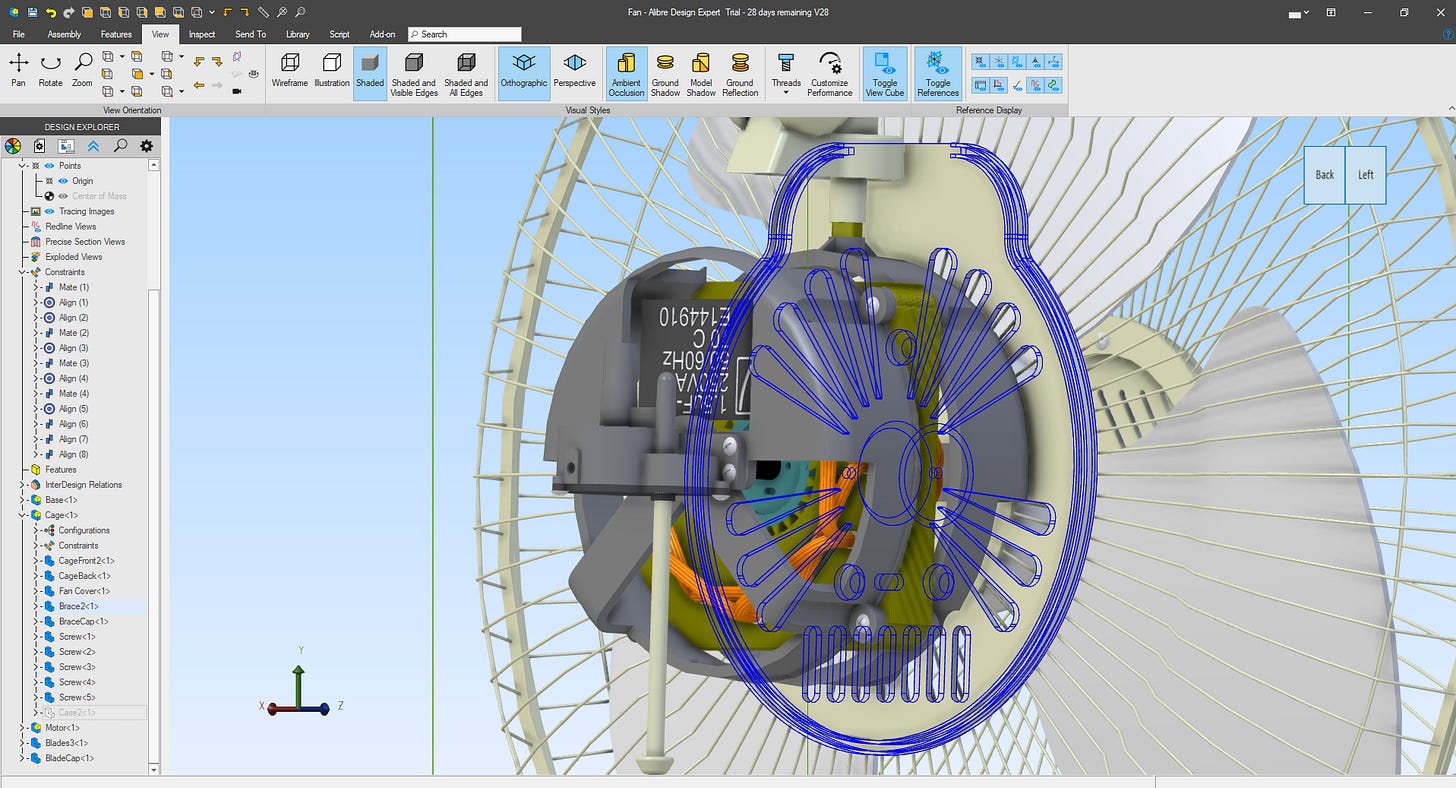This screenshot has height=788, width=1456.
Task: Enable Ground Shadow
Action: [665, 73]
